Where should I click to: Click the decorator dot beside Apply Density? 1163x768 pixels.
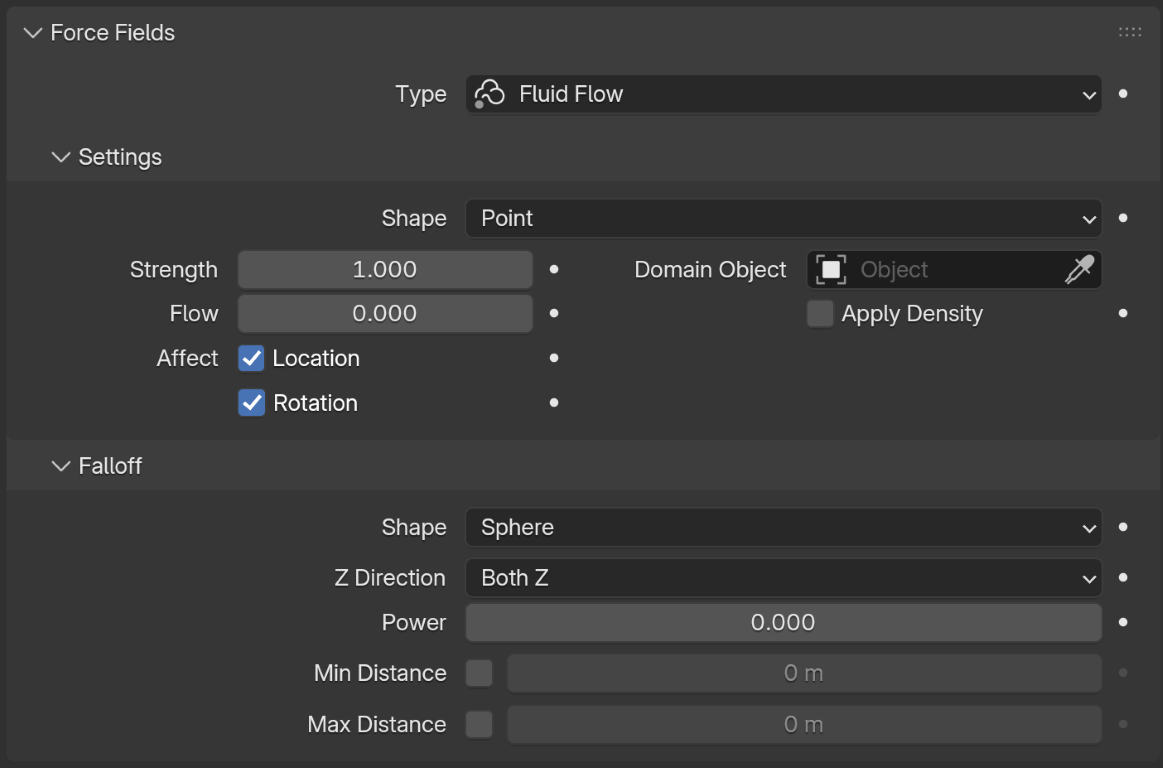[1122, 313]
